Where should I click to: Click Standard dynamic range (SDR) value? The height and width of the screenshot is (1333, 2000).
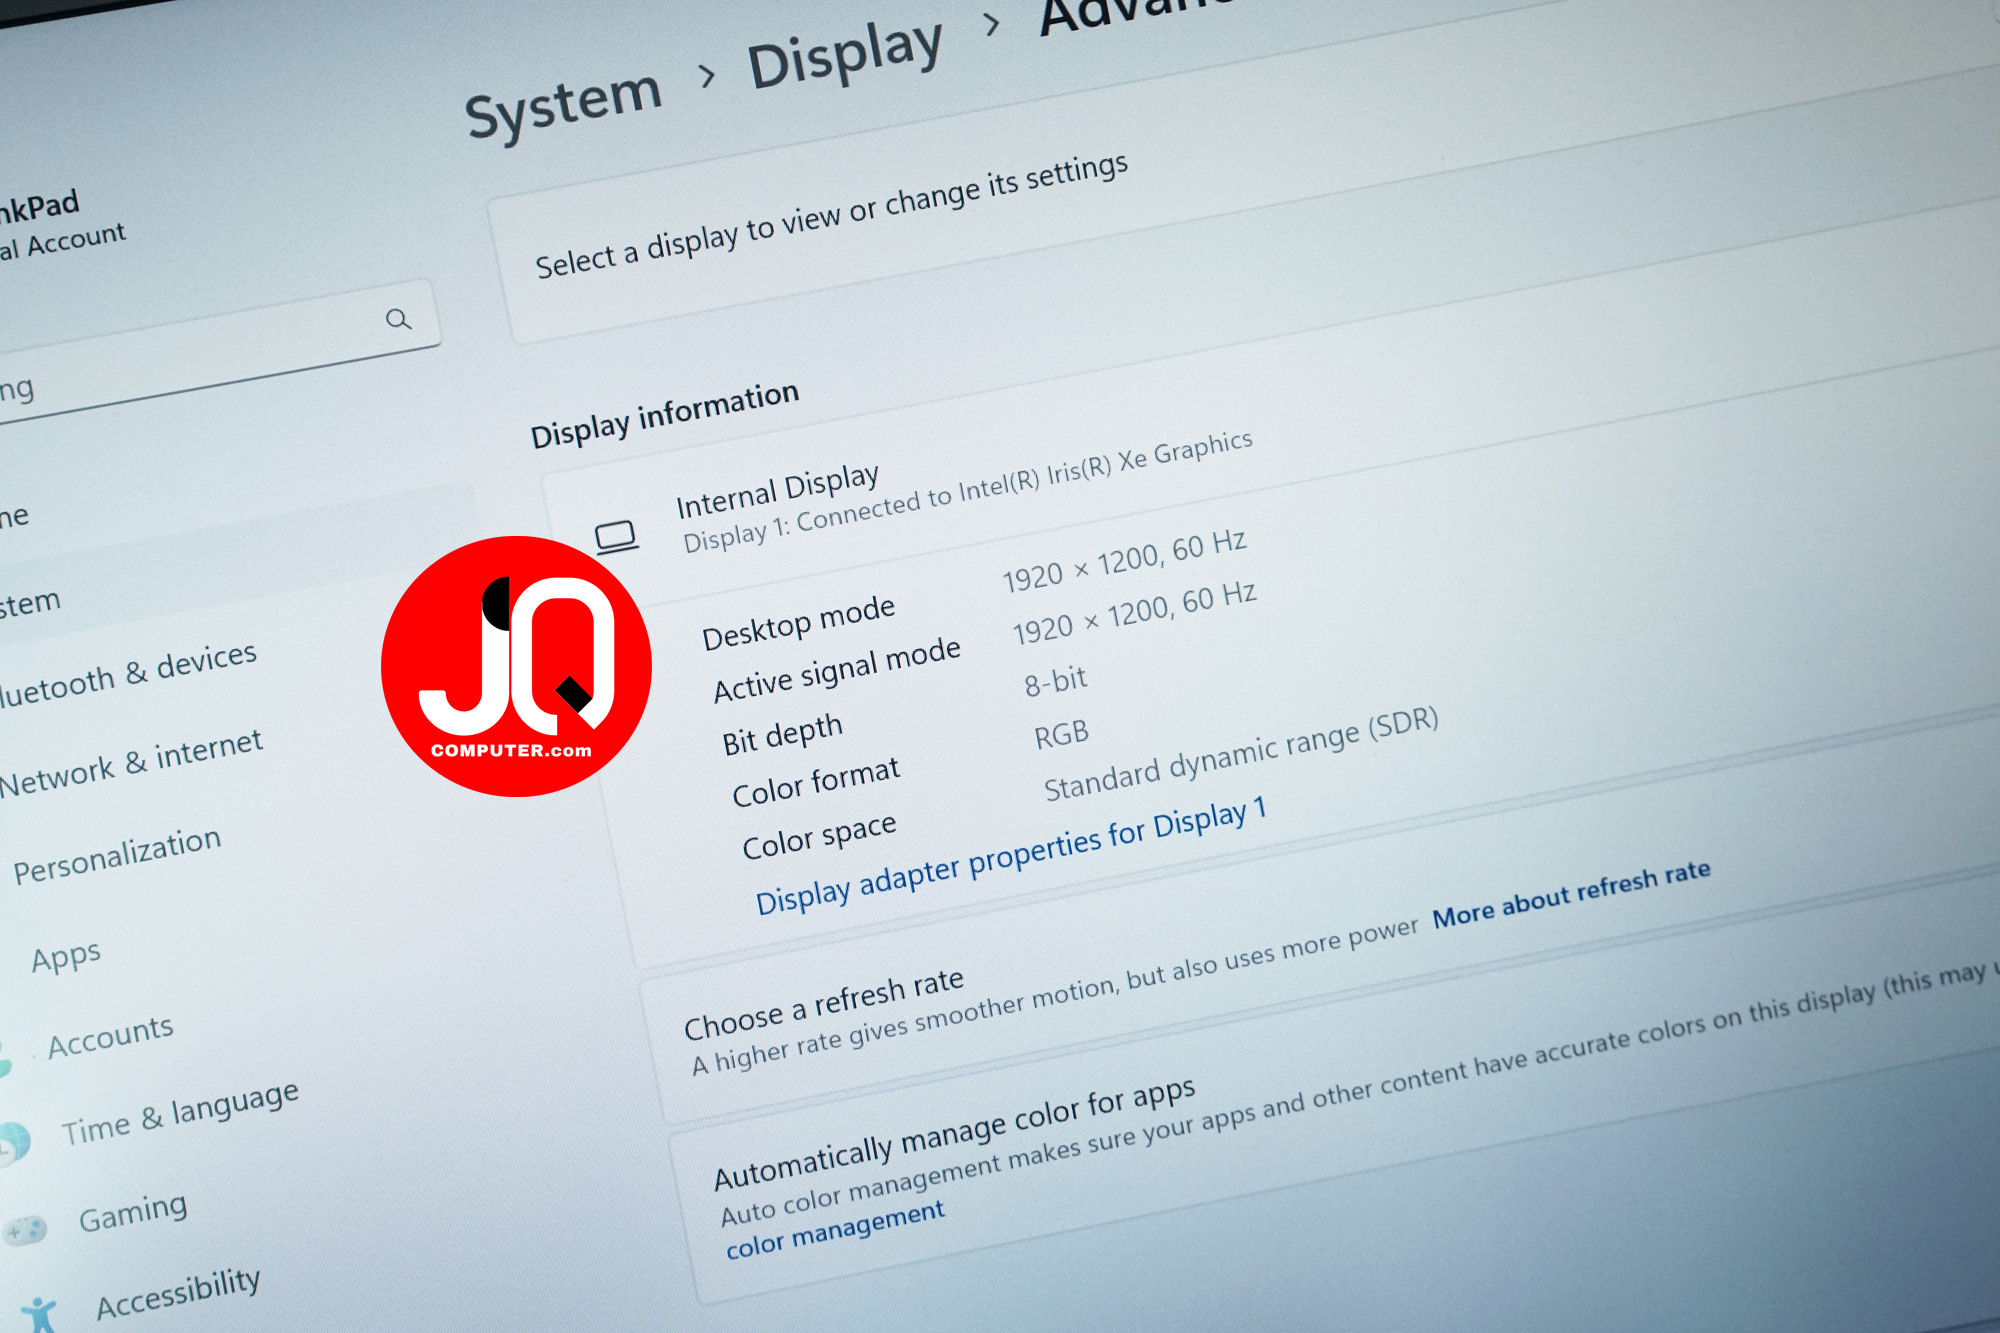pyautogui.click(x=1241, y=754)
